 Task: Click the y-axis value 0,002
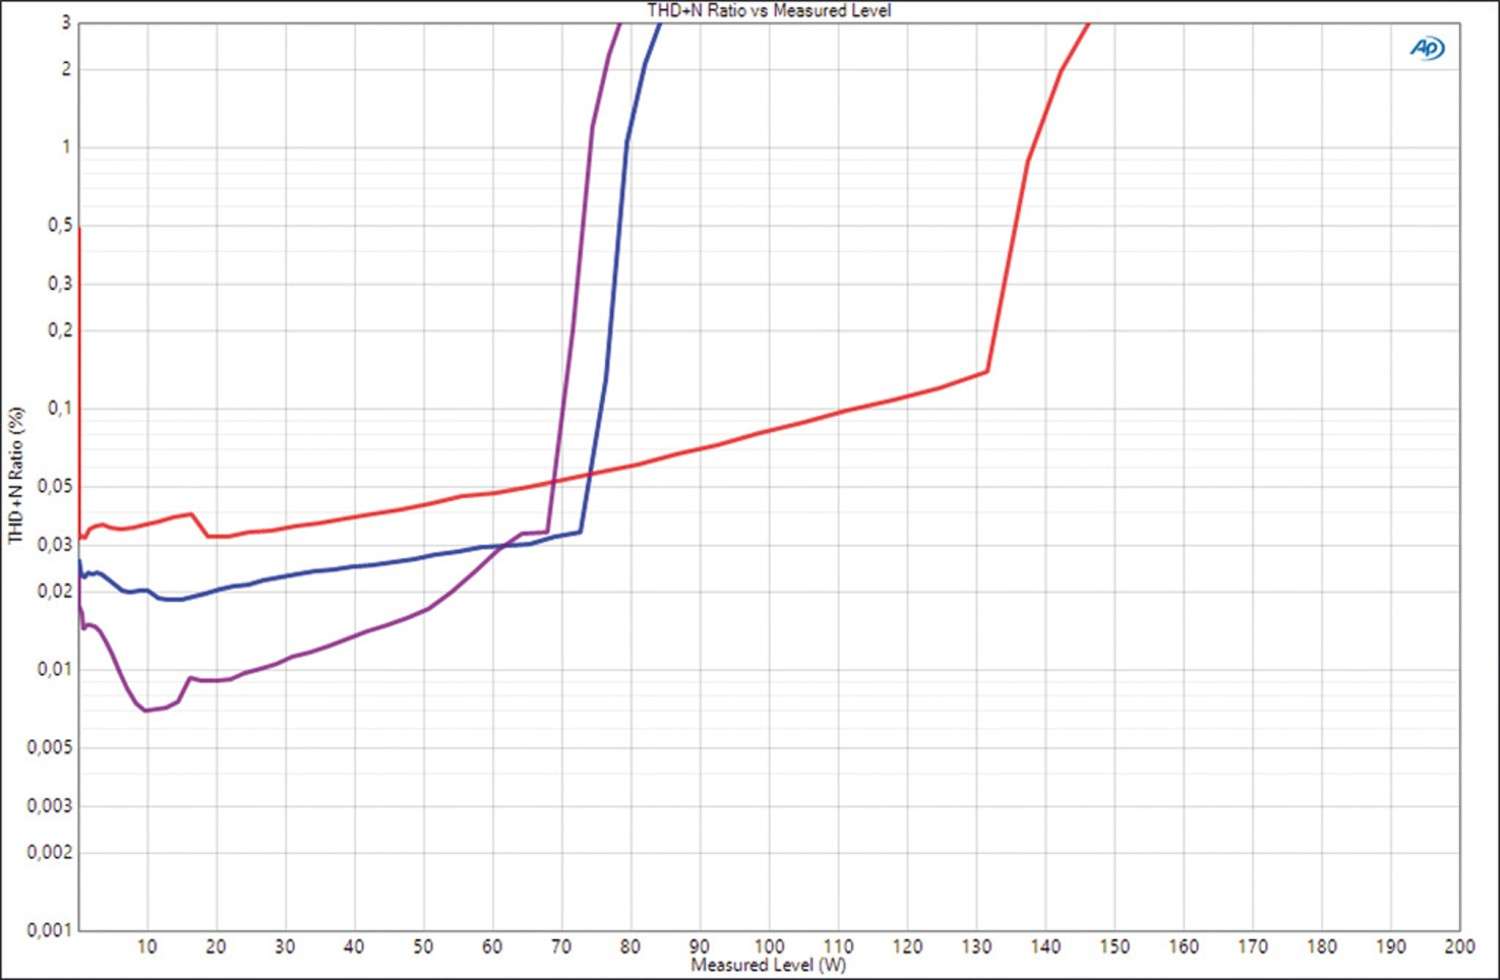click(50, 852)
